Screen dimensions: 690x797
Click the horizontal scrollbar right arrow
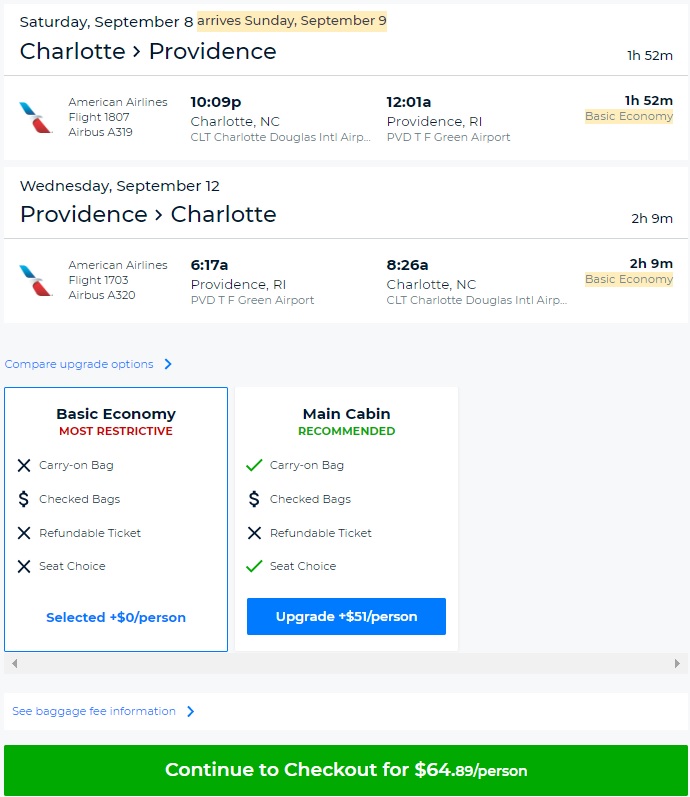(678, 663)
